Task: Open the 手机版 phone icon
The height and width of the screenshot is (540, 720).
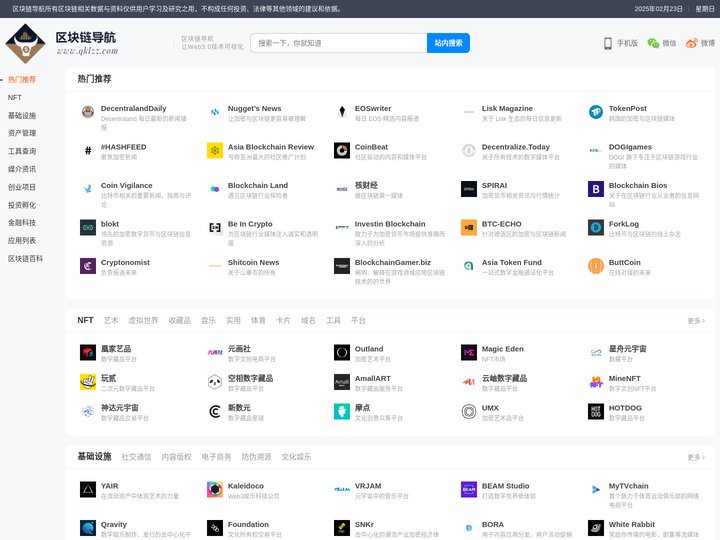Action: 608,43
